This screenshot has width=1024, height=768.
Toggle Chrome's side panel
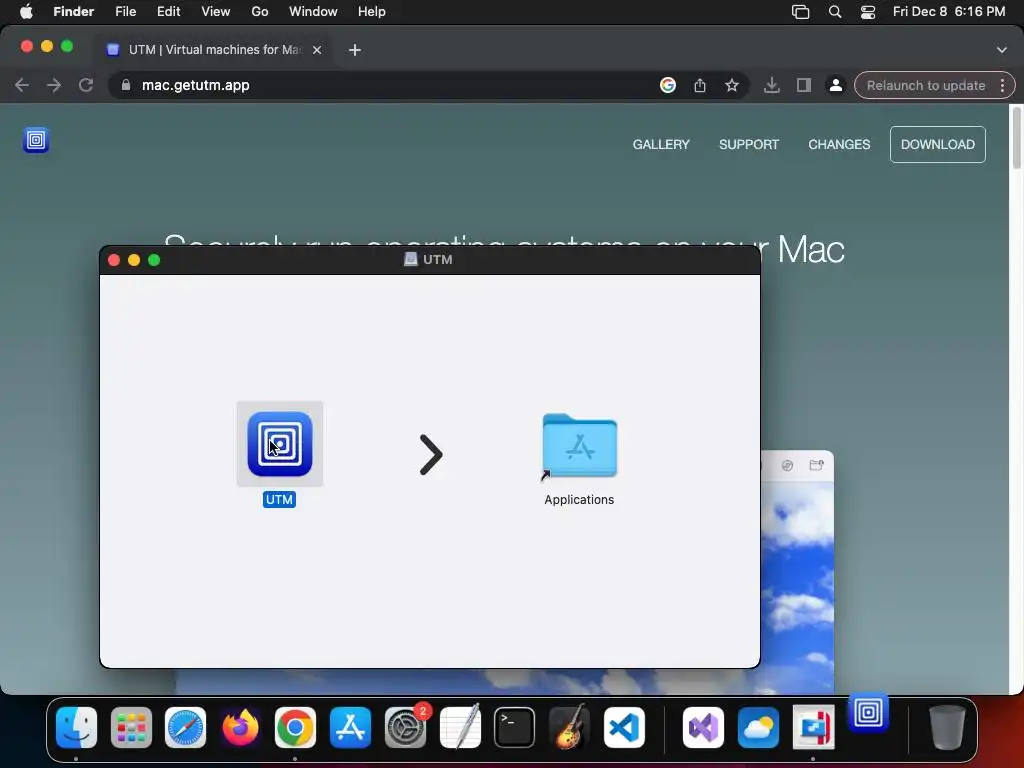(x=803, y=86)
